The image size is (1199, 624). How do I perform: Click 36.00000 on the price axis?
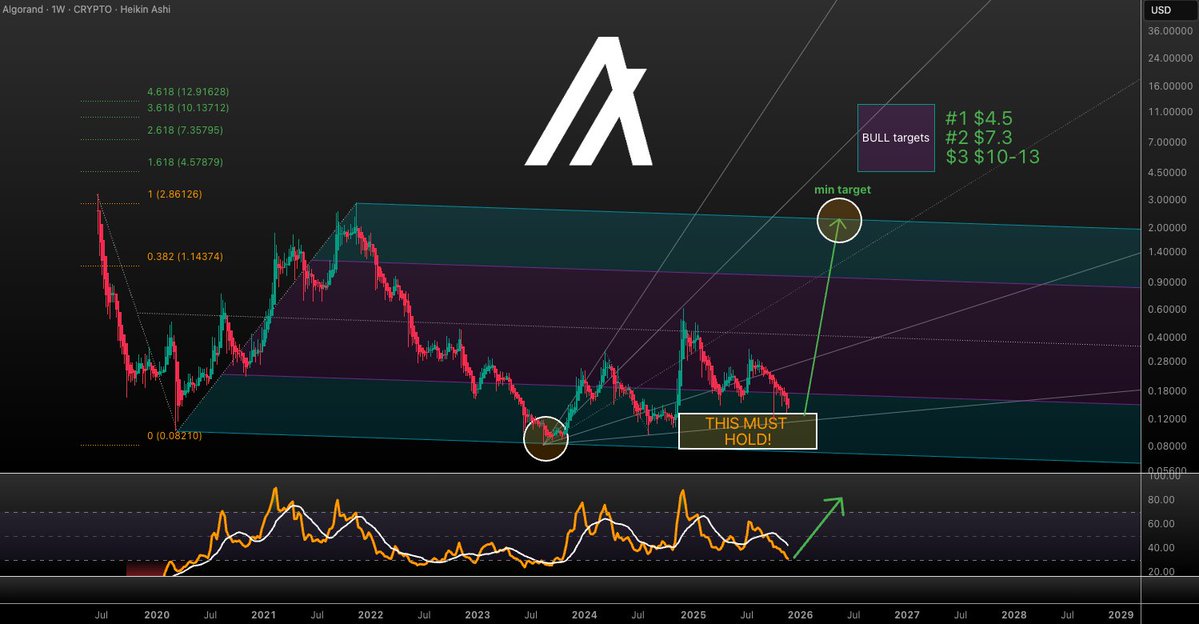pos(1169,31)
